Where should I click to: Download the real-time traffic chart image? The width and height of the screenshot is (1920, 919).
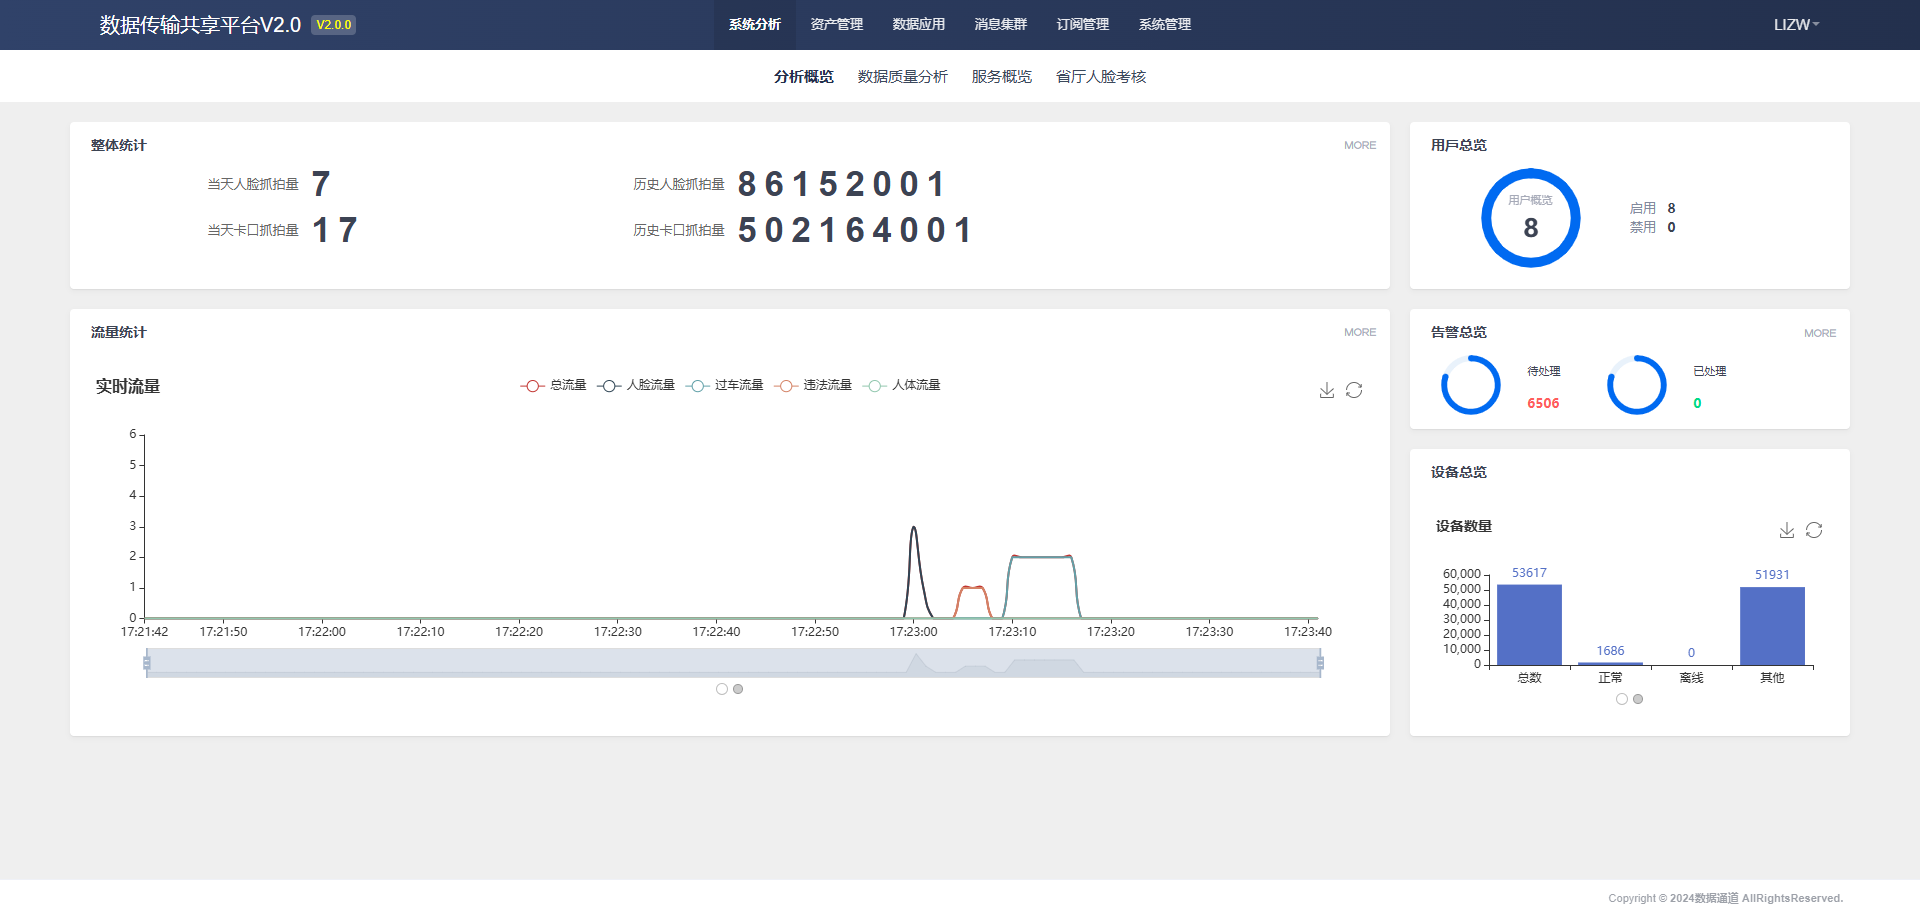[1326, 390]
